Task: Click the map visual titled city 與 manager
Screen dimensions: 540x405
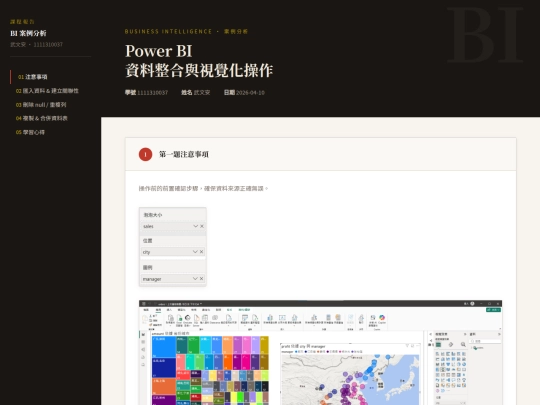Action: tap(350, 374)
